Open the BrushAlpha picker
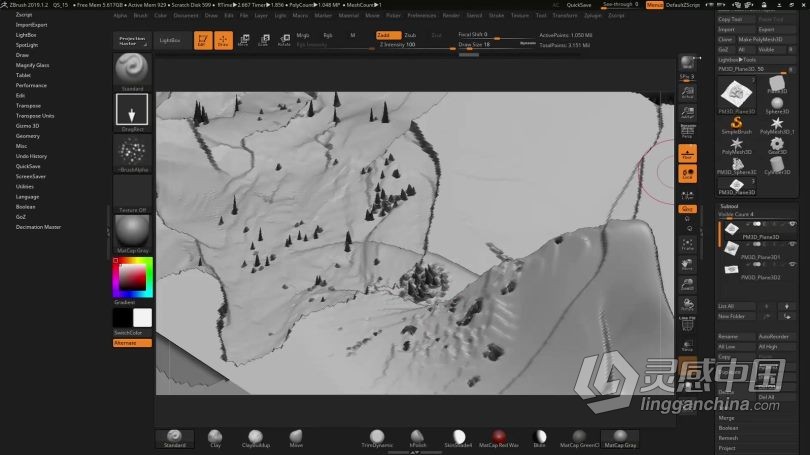The image size is (810, 455). 132,153
